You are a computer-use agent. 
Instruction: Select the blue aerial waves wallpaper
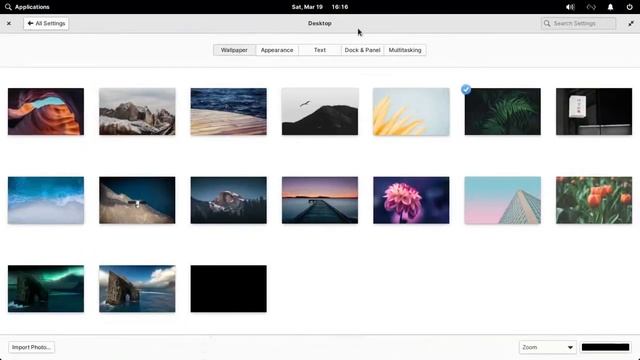tap(46, 200)
